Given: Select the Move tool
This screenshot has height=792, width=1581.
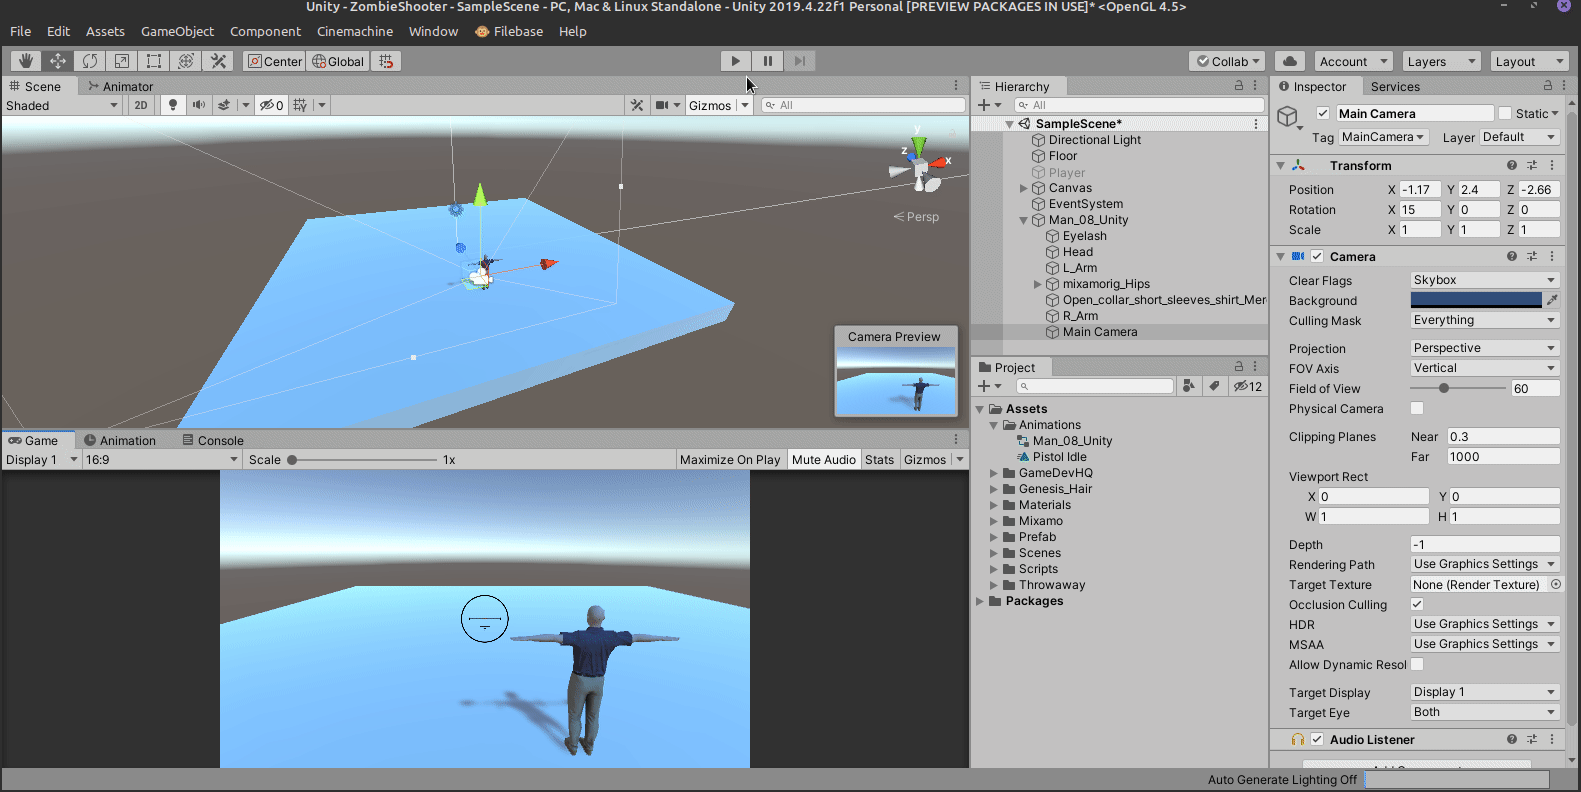Looking at the screenshot, I should pos(58,61).
